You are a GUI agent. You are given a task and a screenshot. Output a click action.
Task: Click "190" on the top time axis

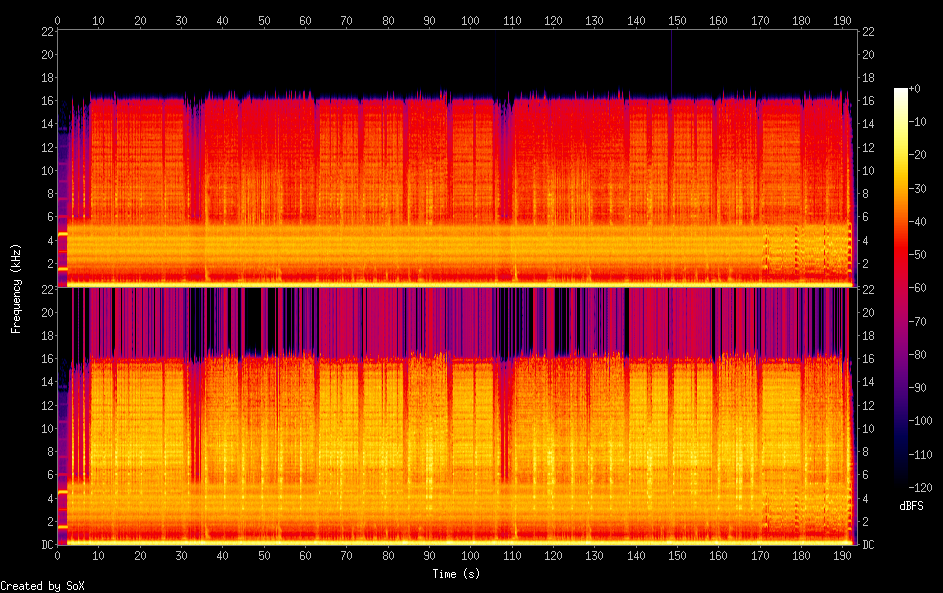(x=842, y=20)
